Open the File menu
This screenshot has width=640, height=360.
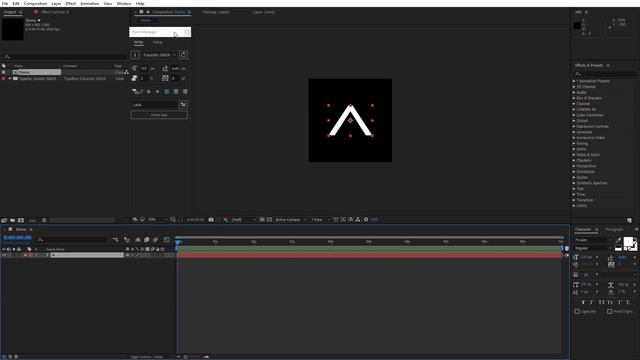tap(4, 3)
